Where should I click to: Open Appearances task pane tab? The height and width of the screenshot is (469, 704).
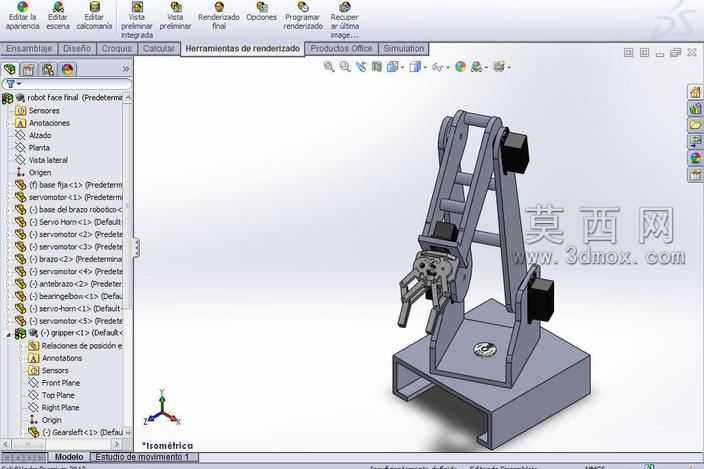pos(695,158)
